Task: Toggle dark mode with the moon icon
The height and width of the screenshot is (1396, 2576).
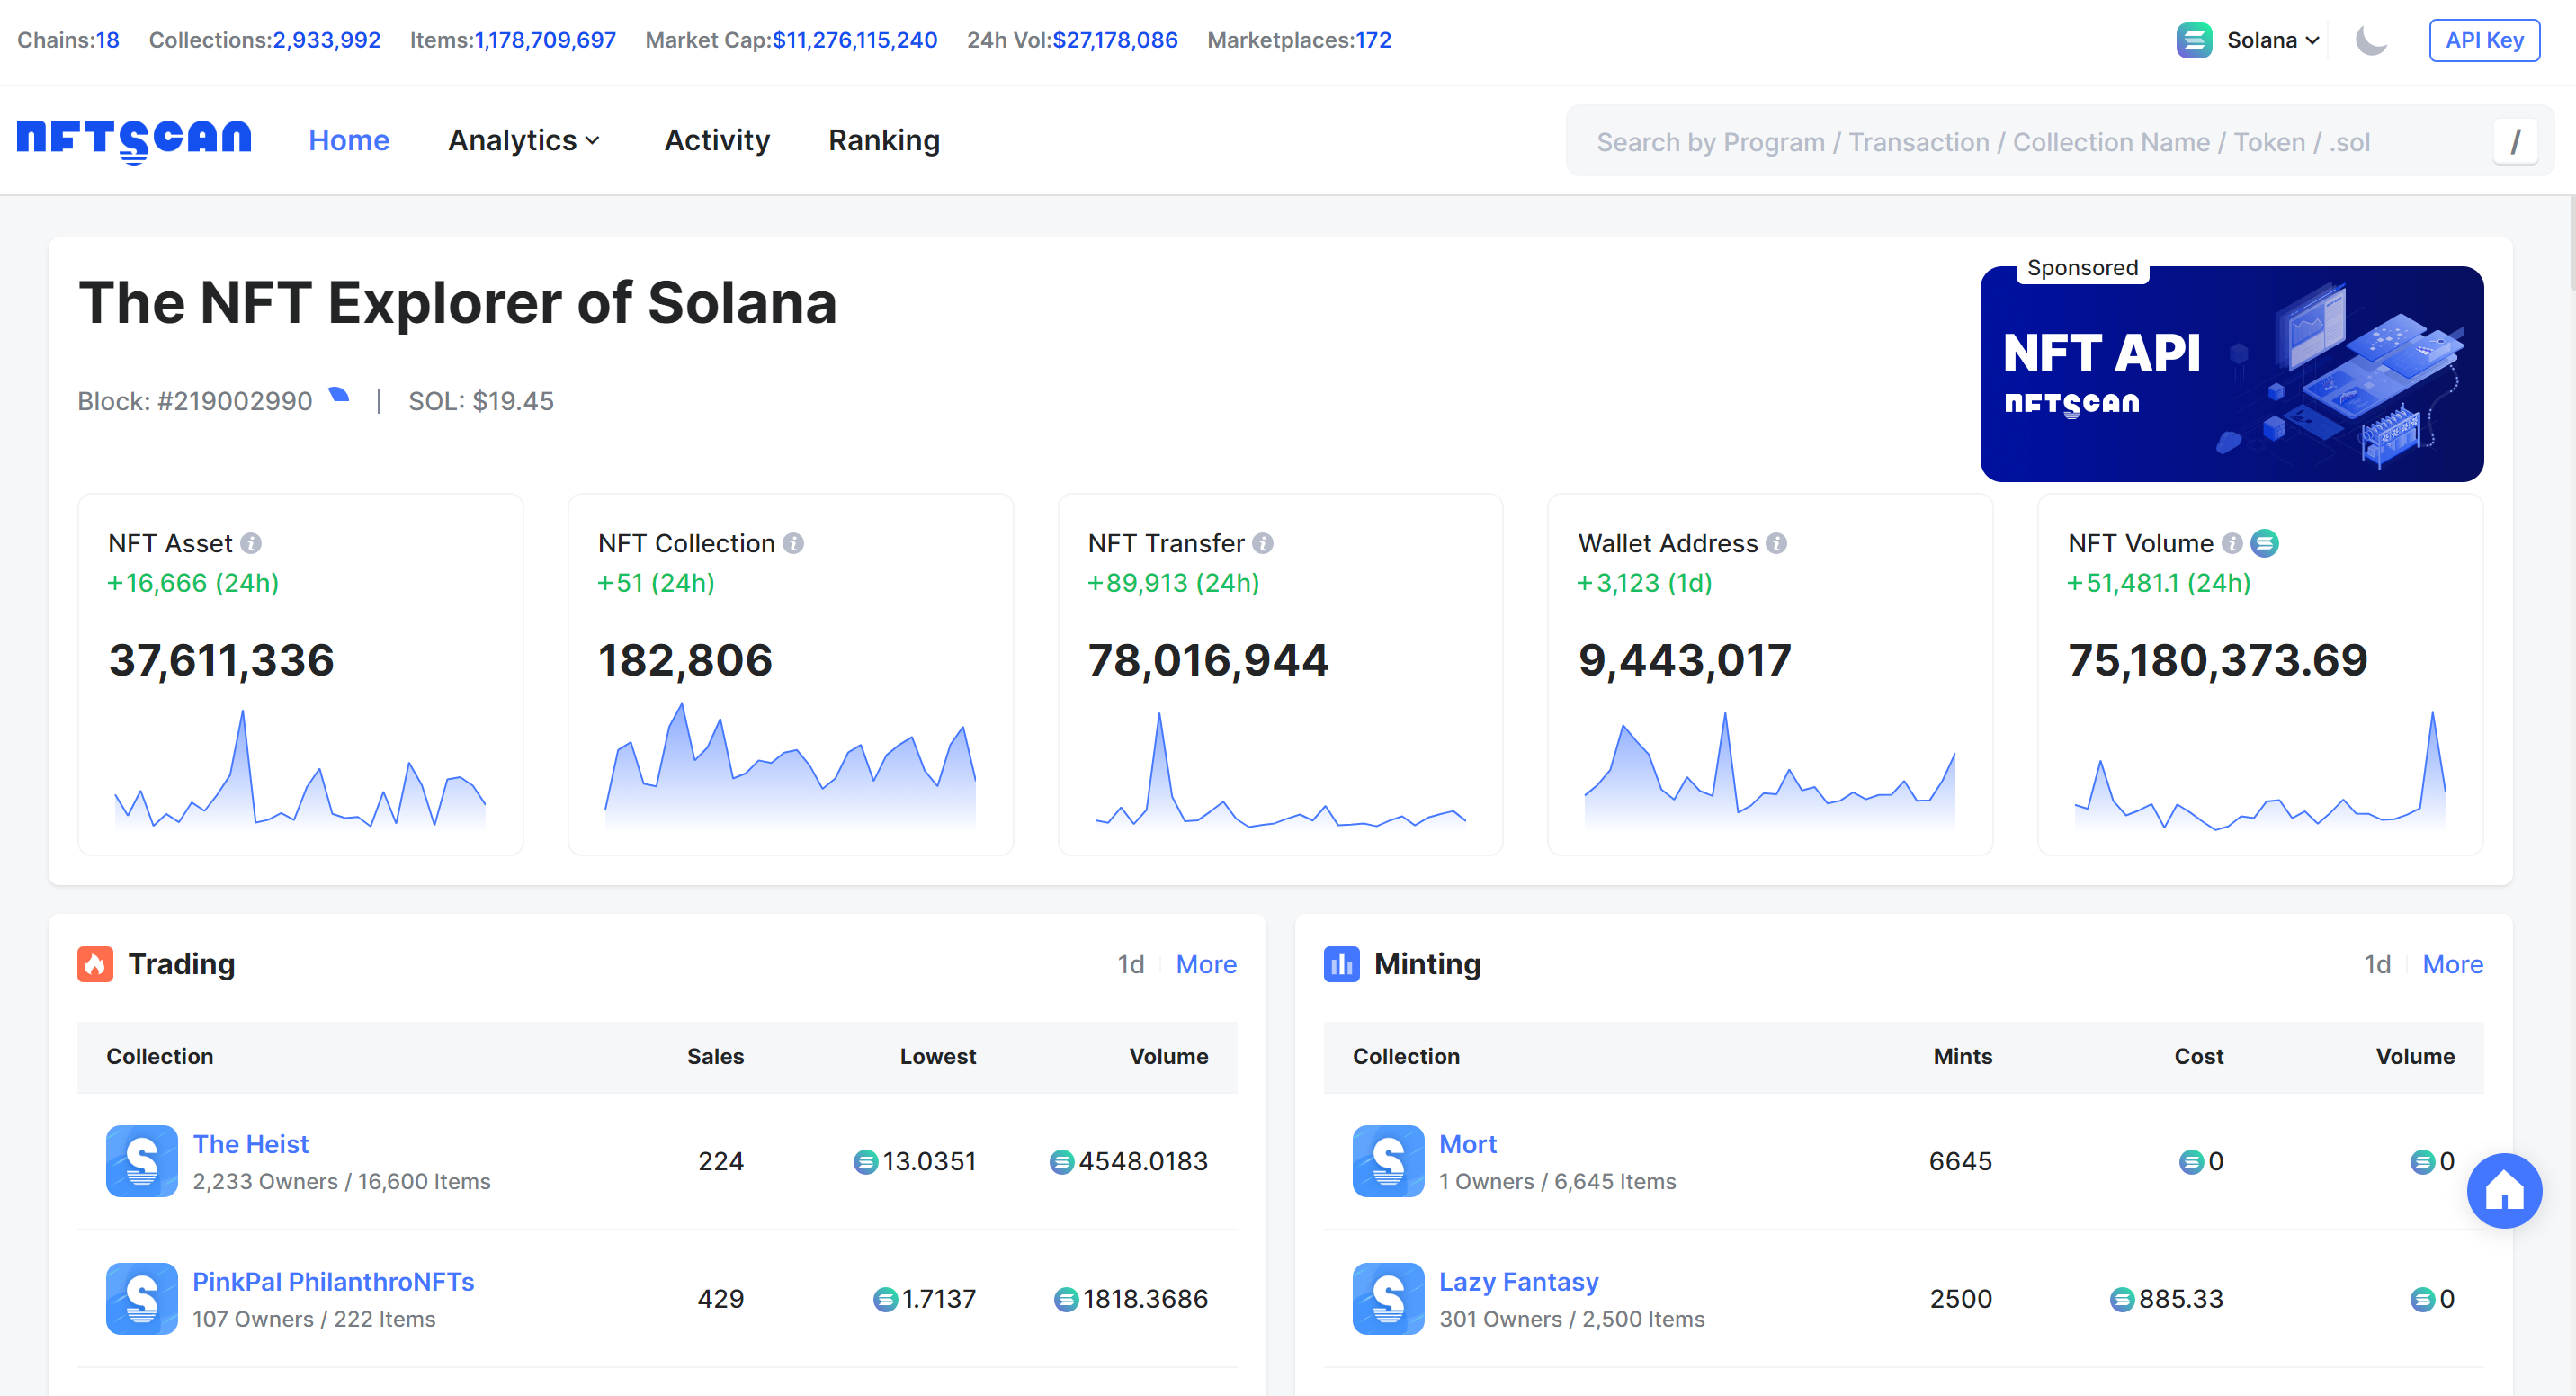Action: tap(2371, 40)
